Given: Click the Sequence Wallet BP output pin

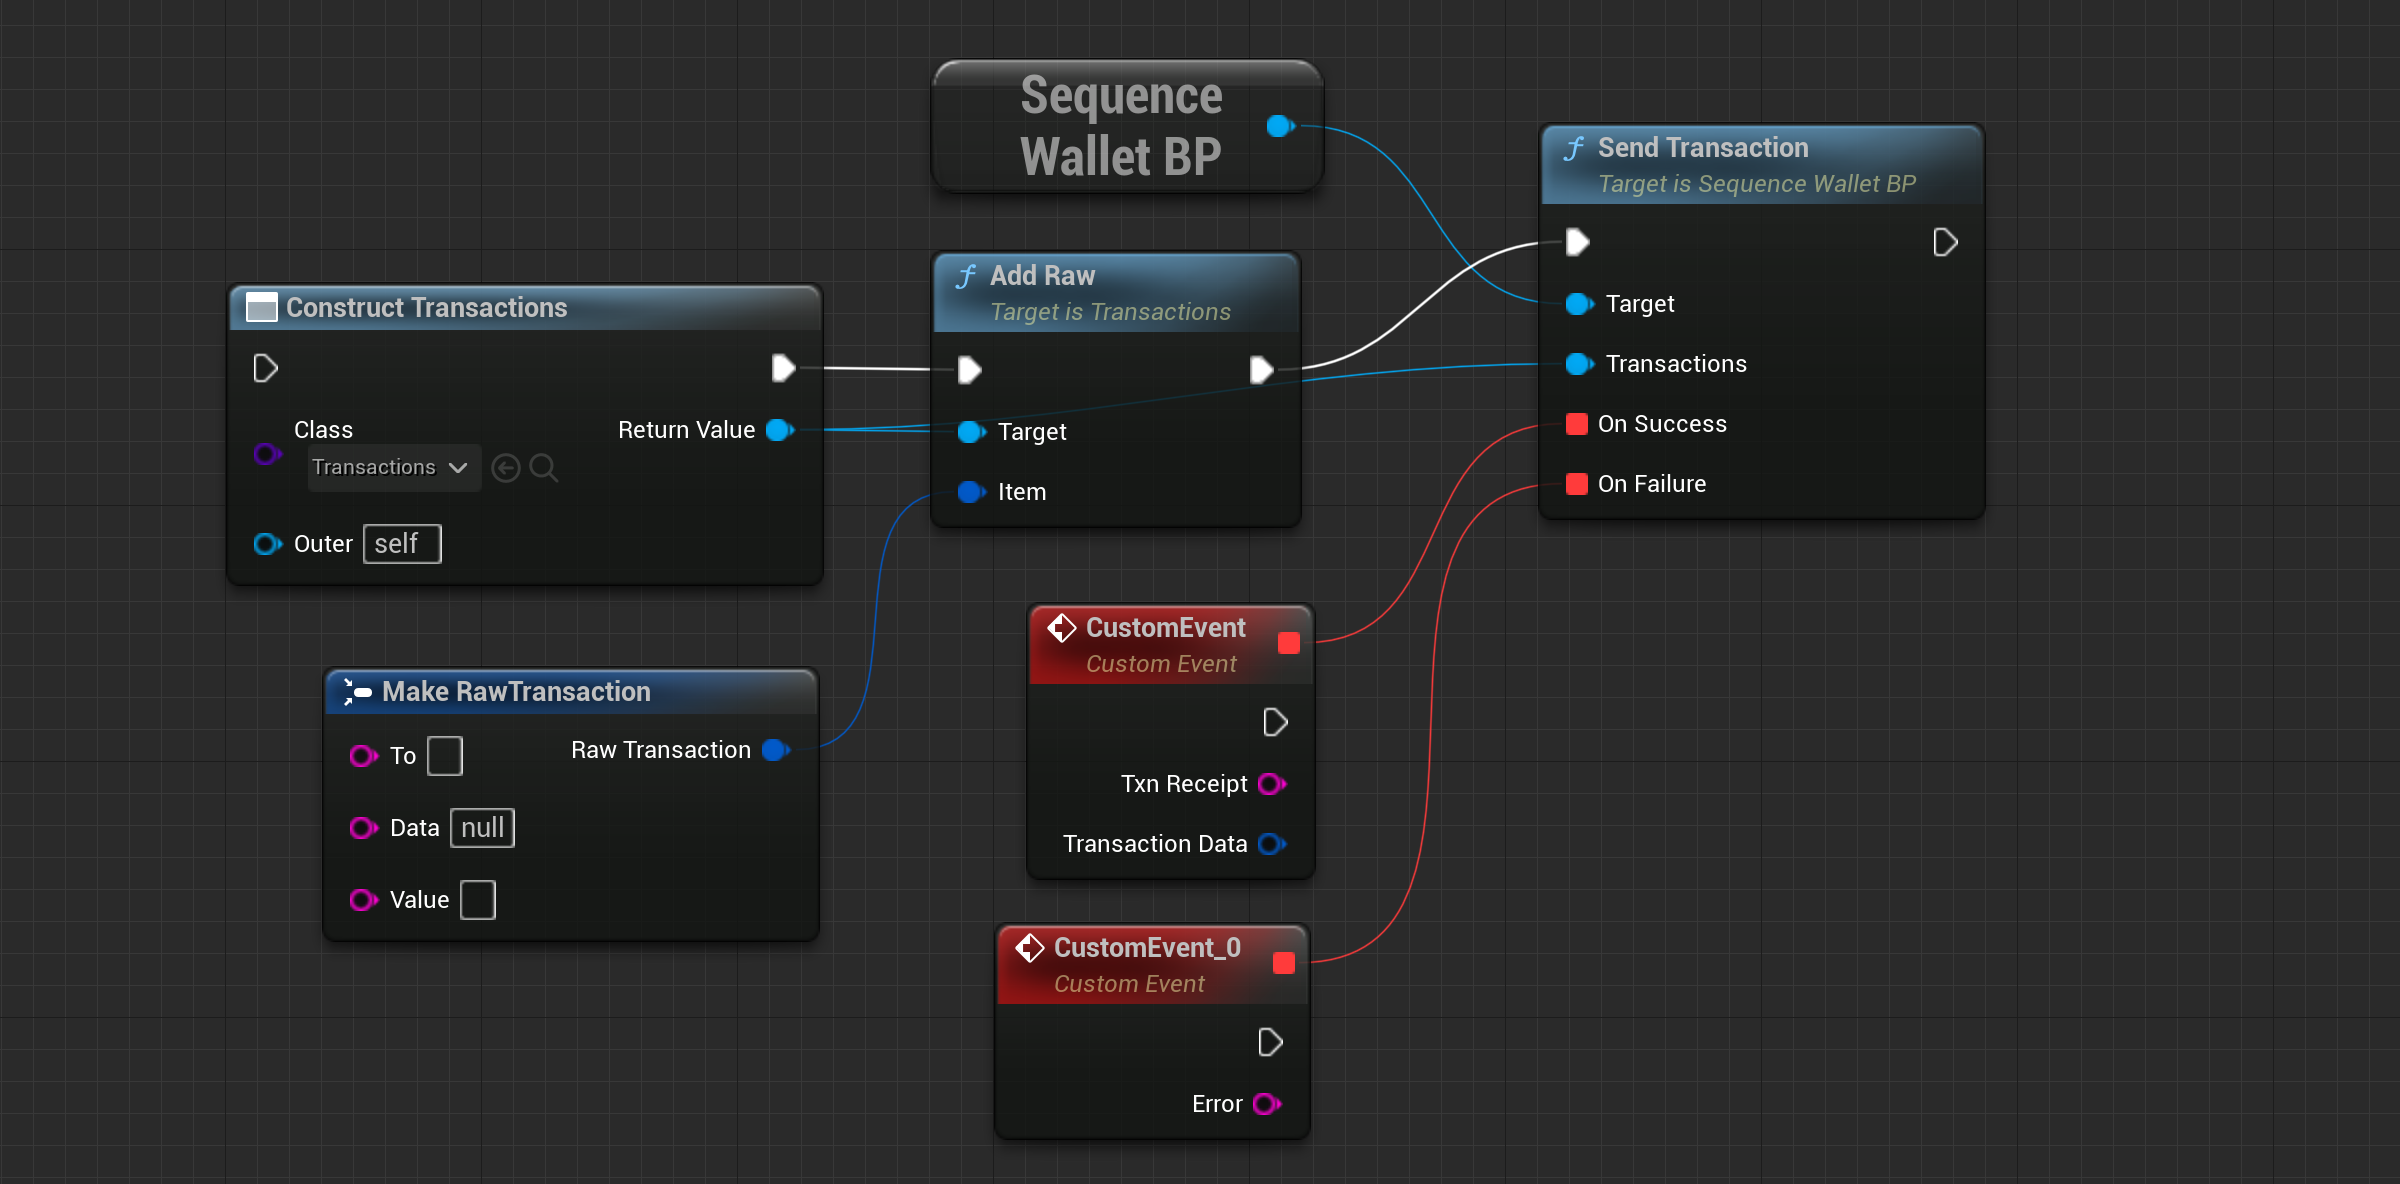Looking at the screenshot, I should (x=1279, y=126).
